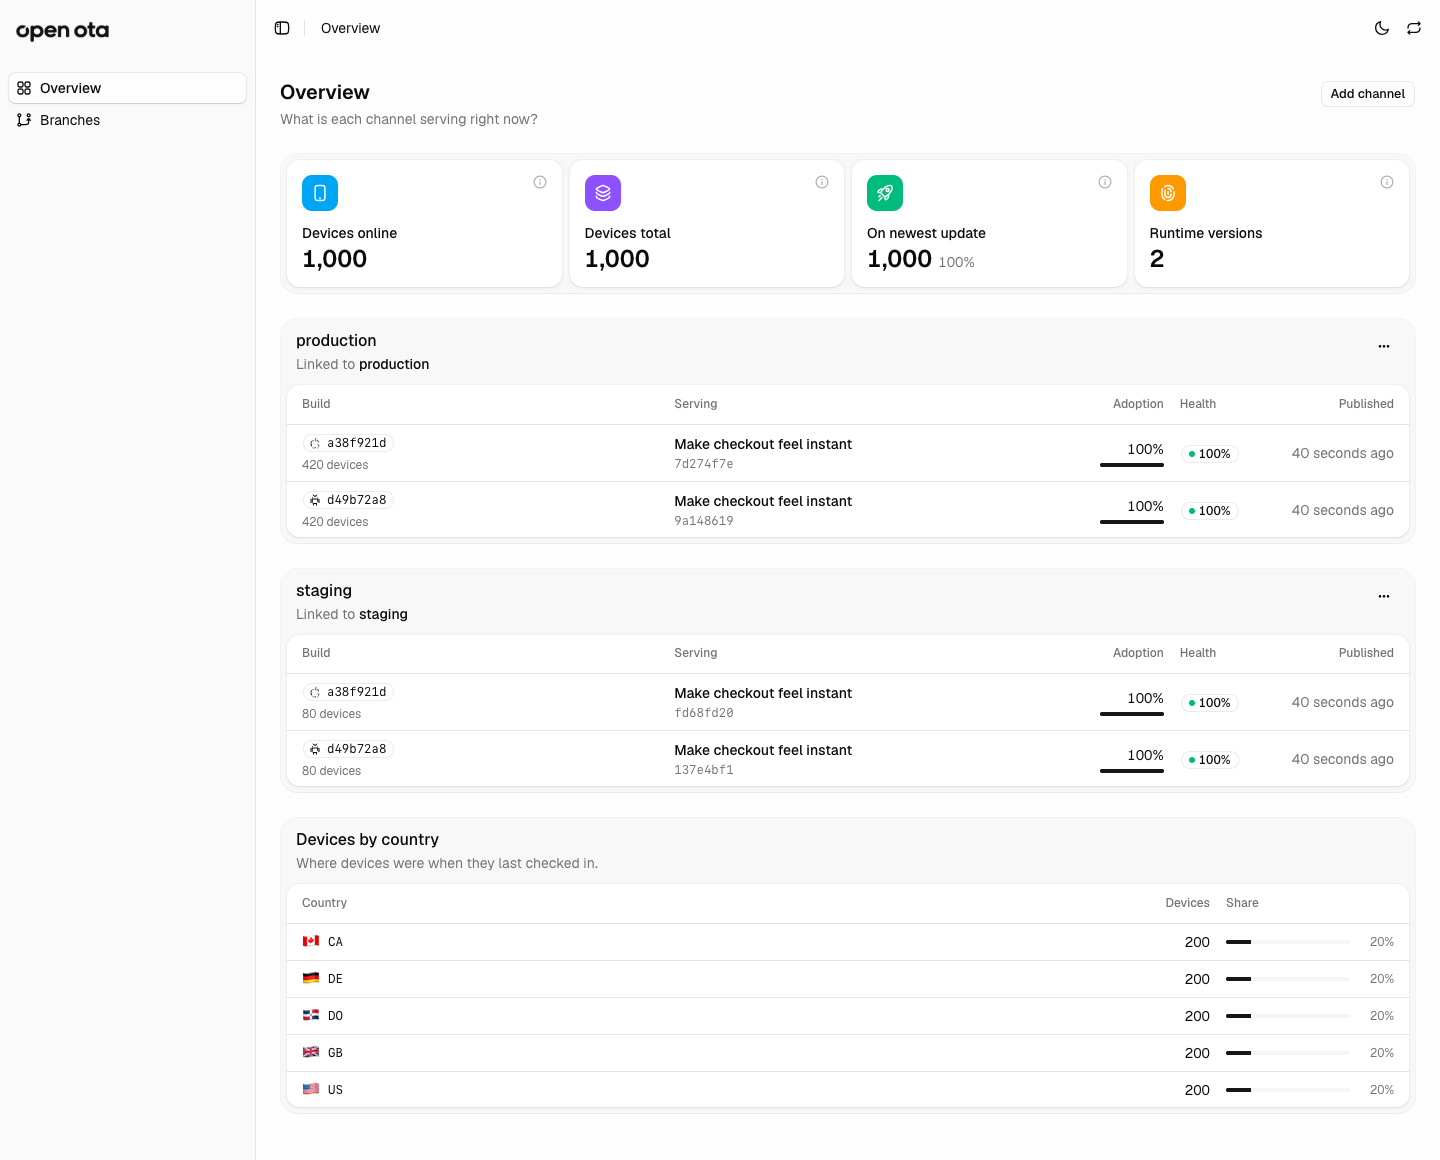Follow the linked production branch link
Viewport: 1440px width, 1160px height.
394,364
